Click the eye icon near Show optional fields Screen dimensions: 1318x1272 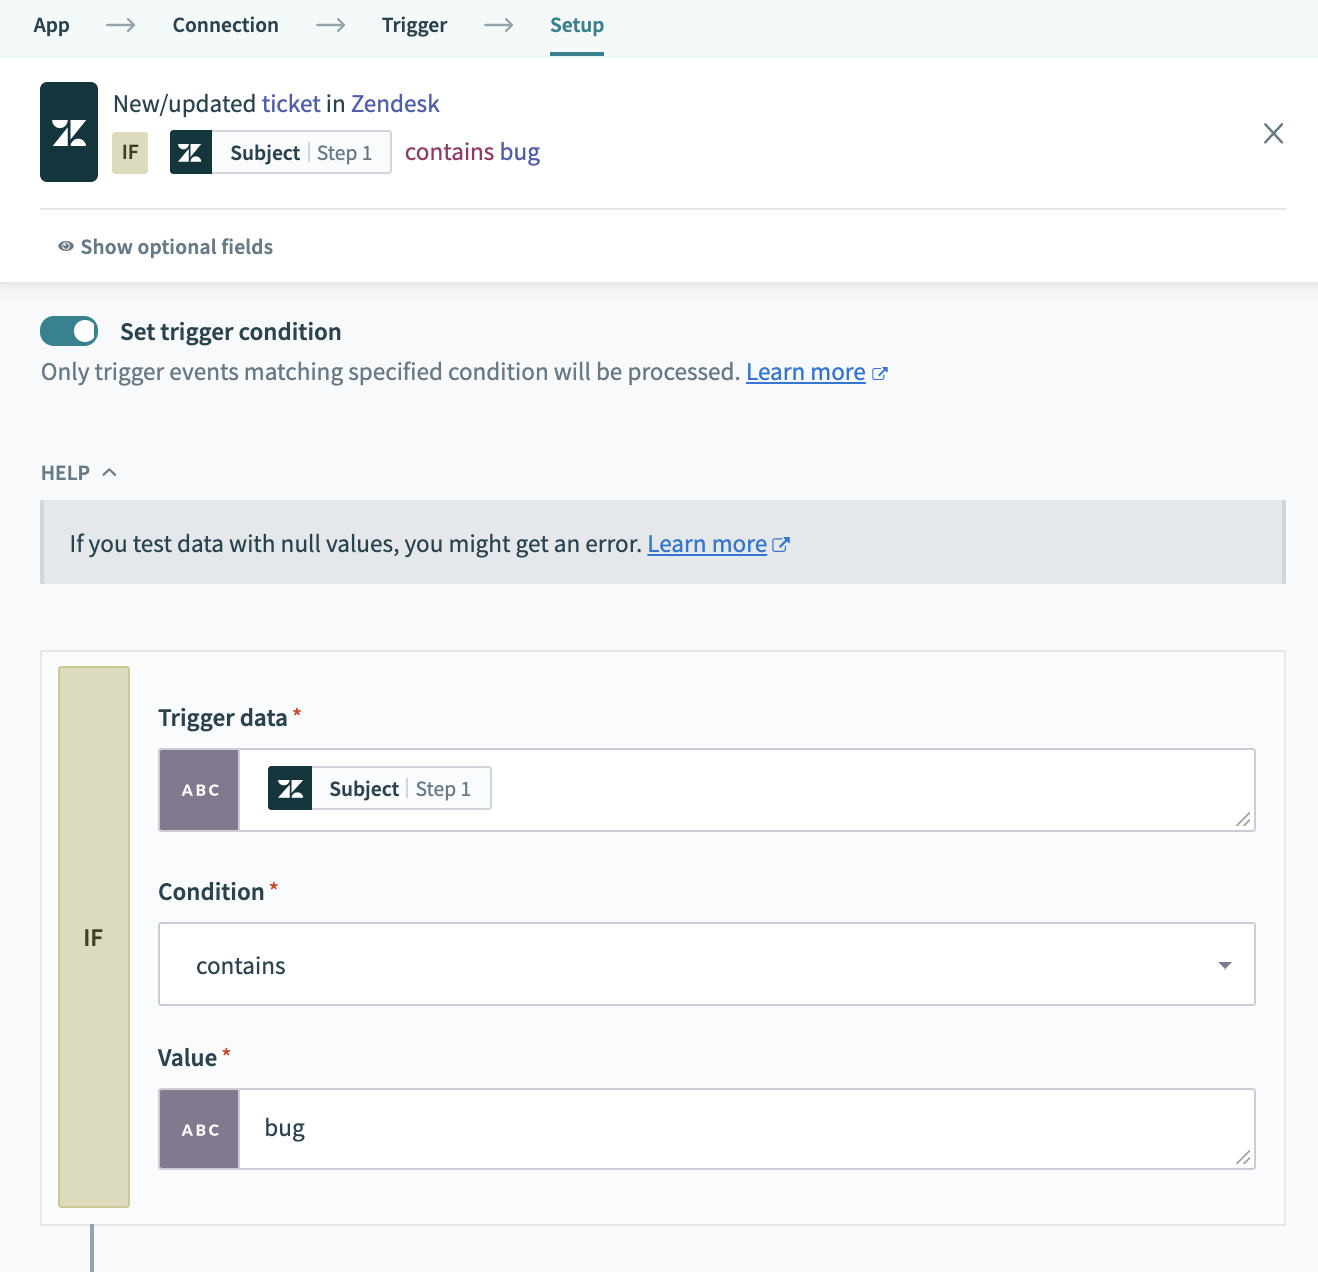click(65, 246)
